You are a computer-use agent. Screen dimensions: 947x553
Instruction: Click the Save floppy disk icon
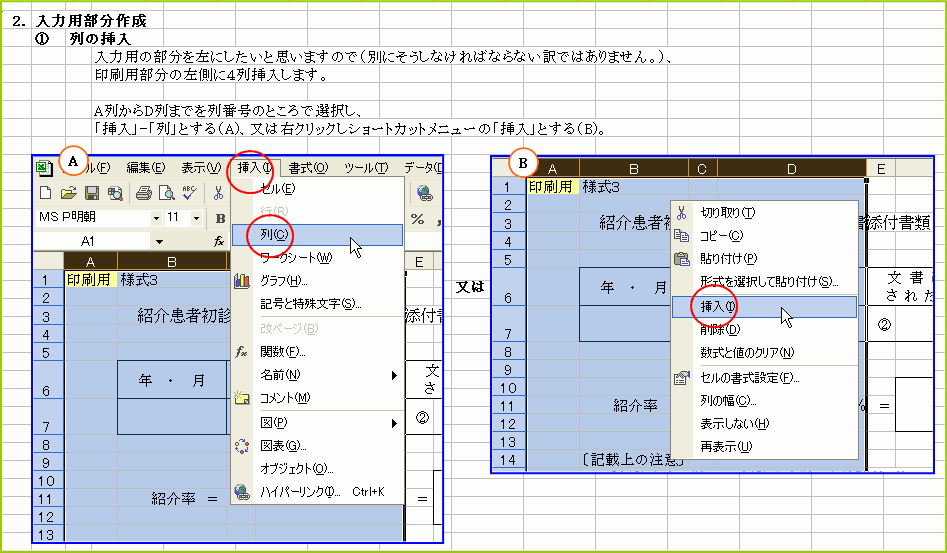pos(92,193)
